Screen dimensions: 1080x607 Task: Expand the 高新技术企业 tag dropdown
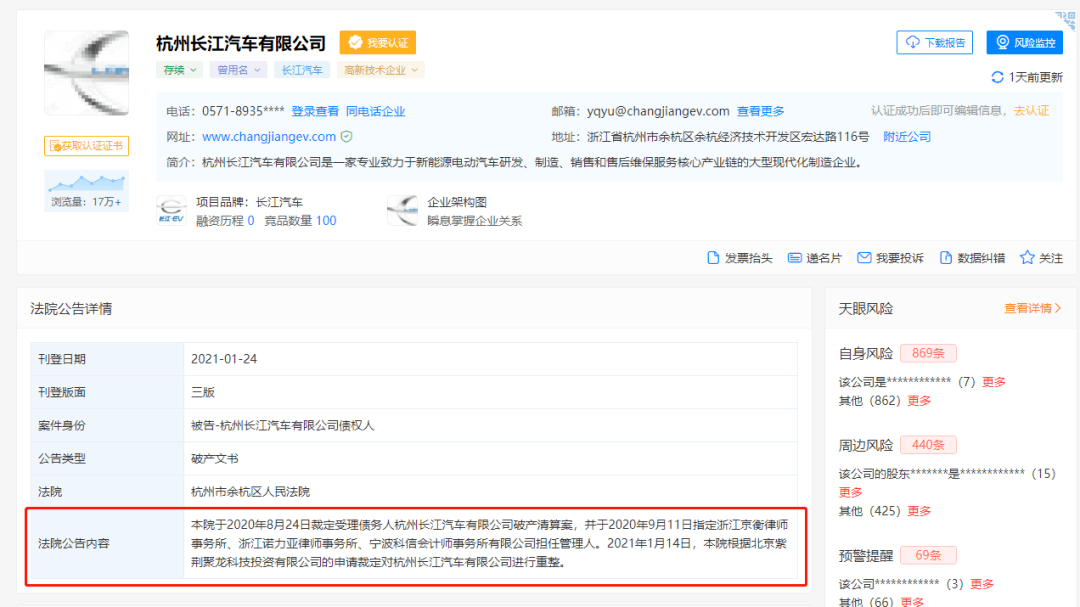[380, 70]
